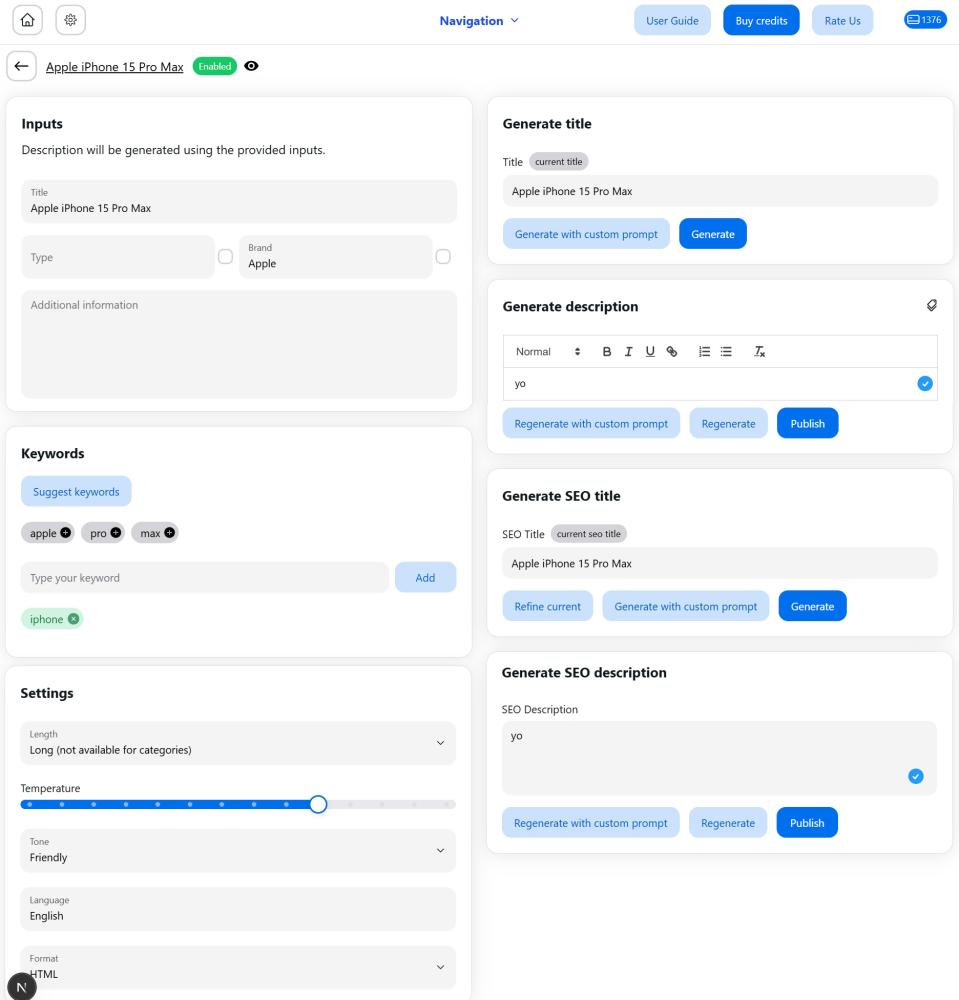Open settings gear icon in header

71,20
